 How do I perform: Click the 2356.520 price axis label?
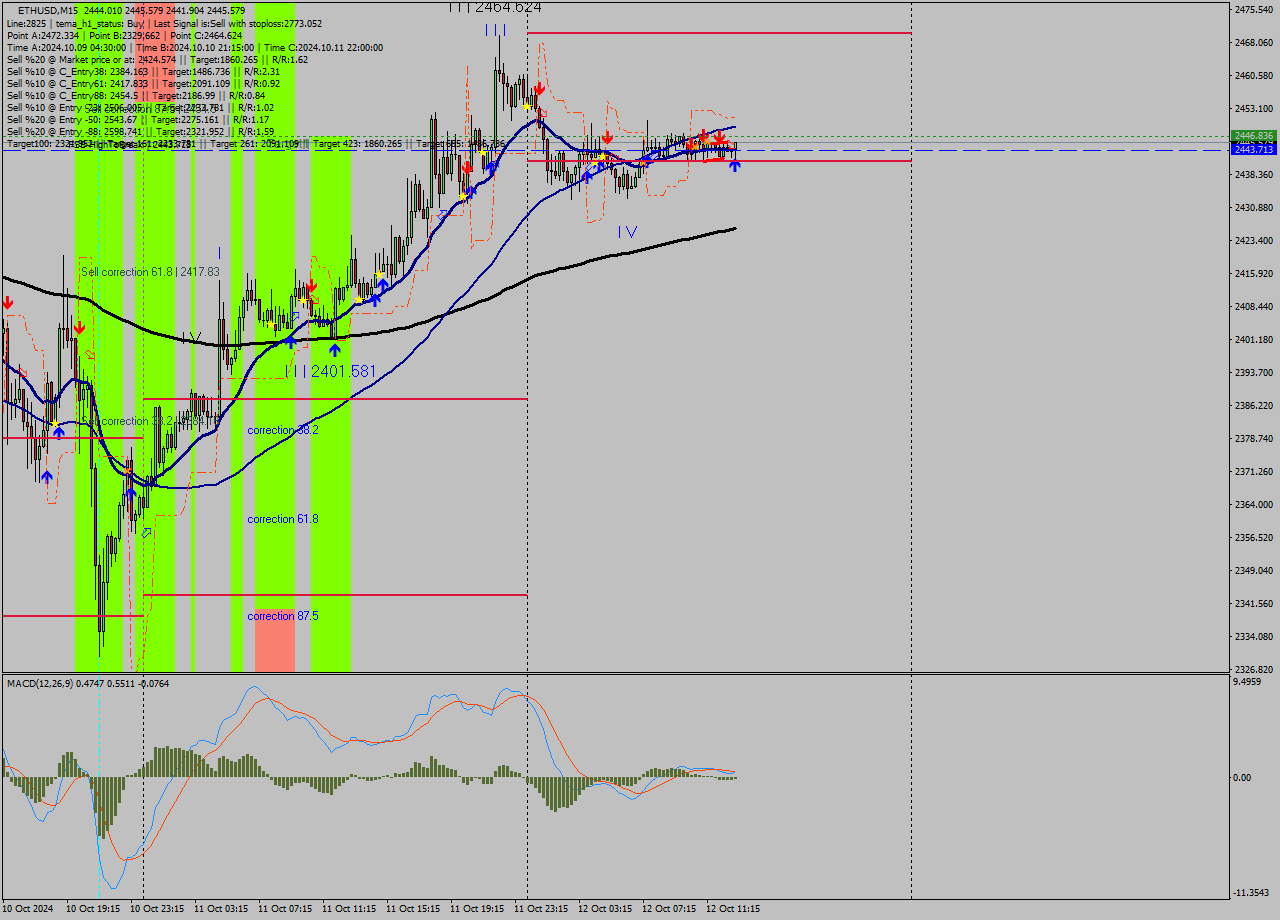pos(1254,537)
